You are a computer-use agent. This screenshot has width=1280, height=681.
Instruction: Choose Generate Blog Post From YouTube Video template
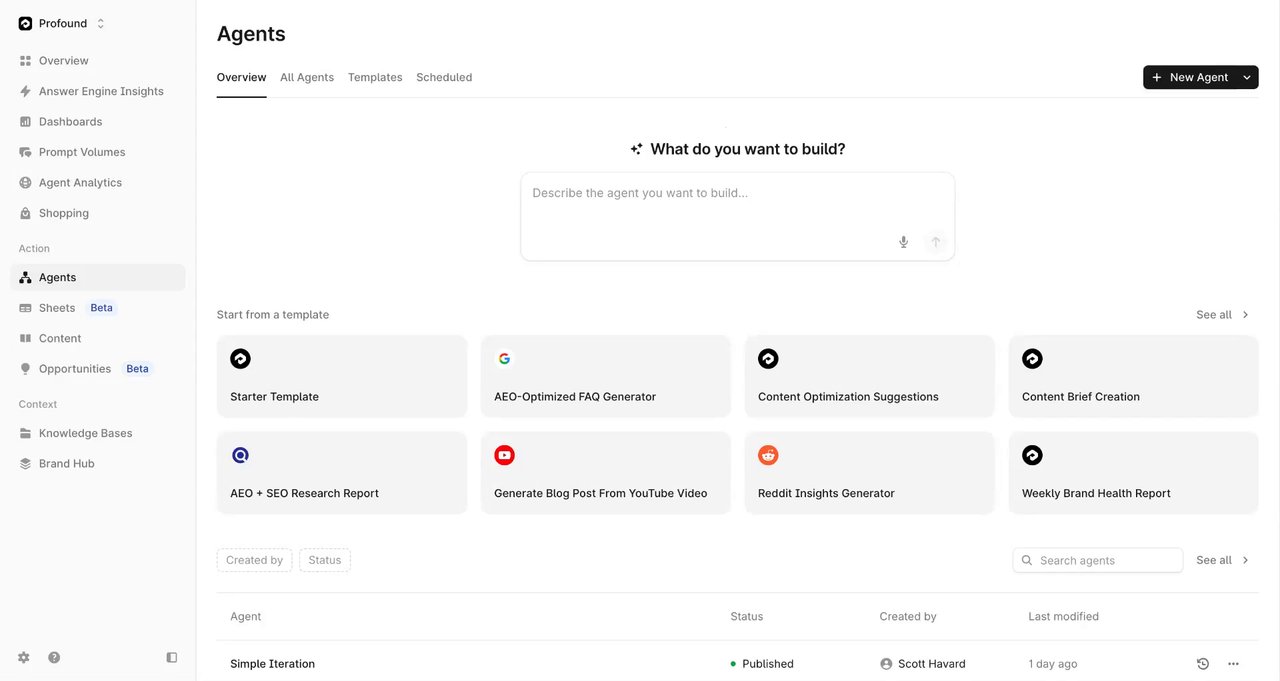[x=606, y=473]
